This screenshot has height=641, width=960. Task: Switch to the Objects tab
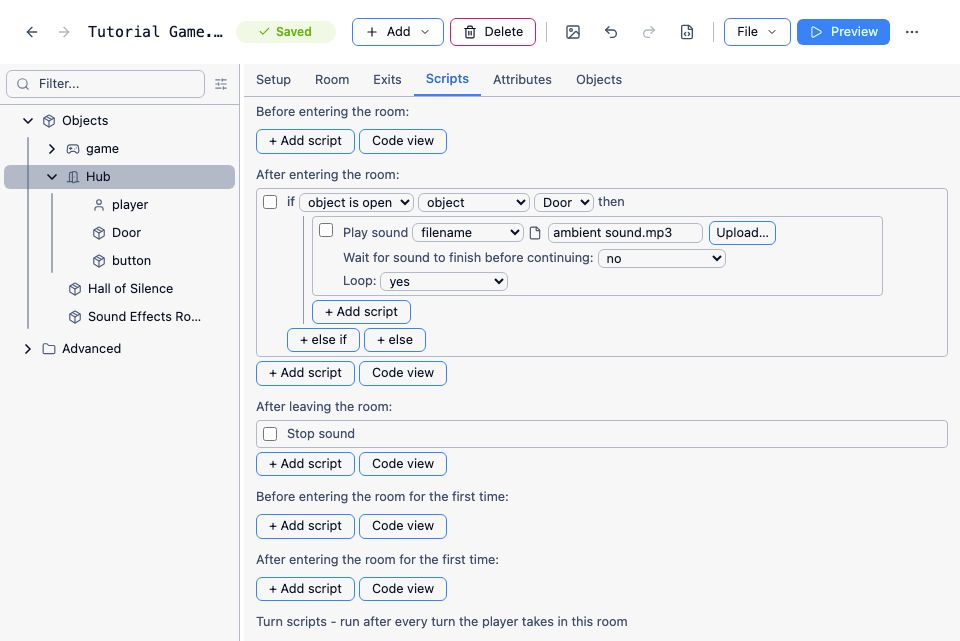coord(599,80)
